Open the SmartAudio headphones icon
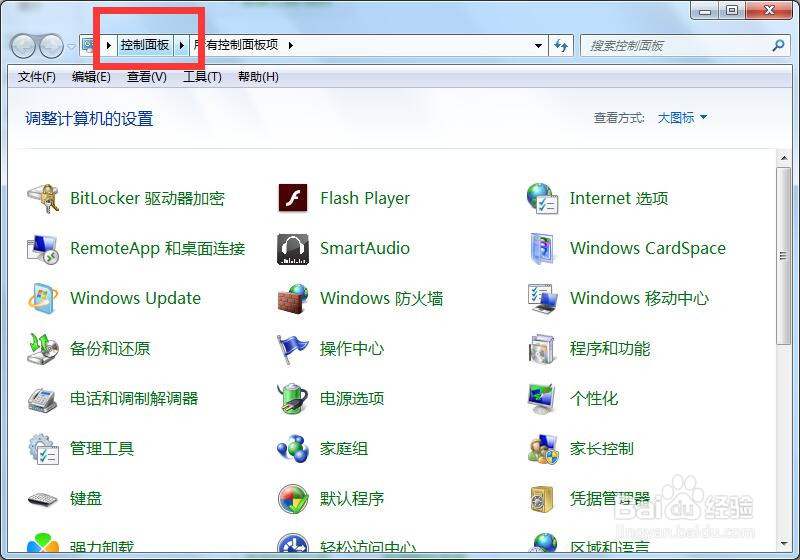The image size is (800, 560). point(293,249)
